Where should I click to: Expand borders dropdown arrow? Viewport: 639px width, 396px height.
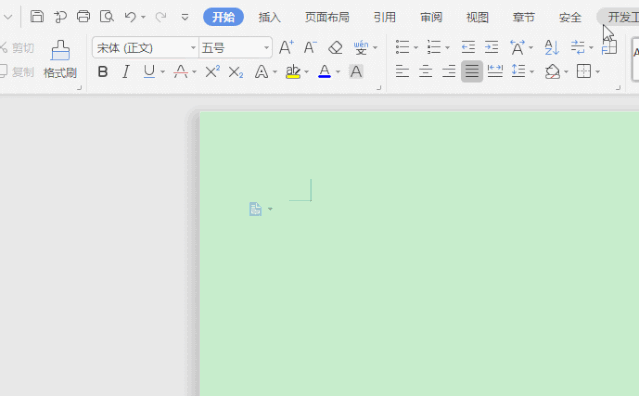click(597, 72)
